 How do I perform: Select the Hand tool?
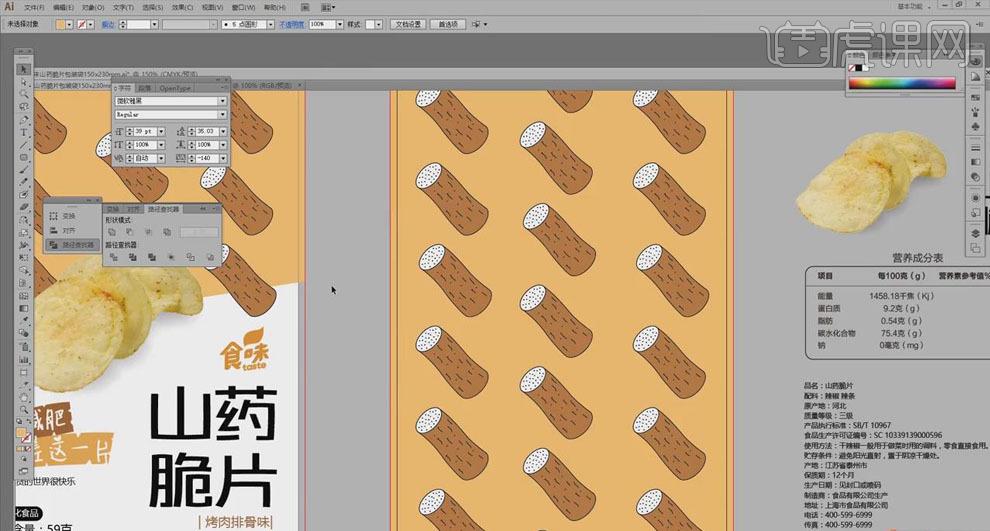(x=24, y=397)
